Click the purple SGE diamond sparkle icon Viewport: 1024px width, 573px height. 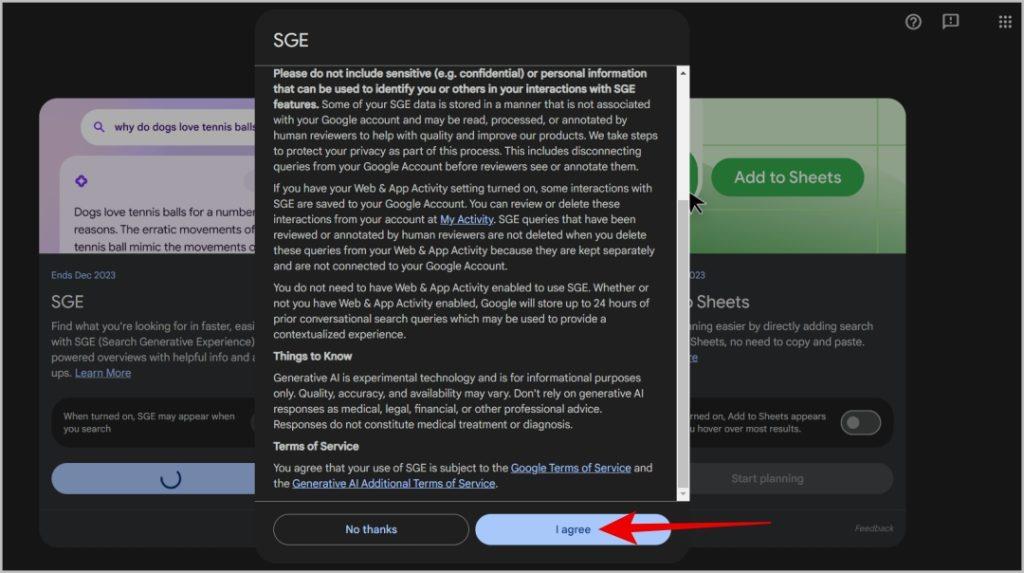(x=81, y=181)
